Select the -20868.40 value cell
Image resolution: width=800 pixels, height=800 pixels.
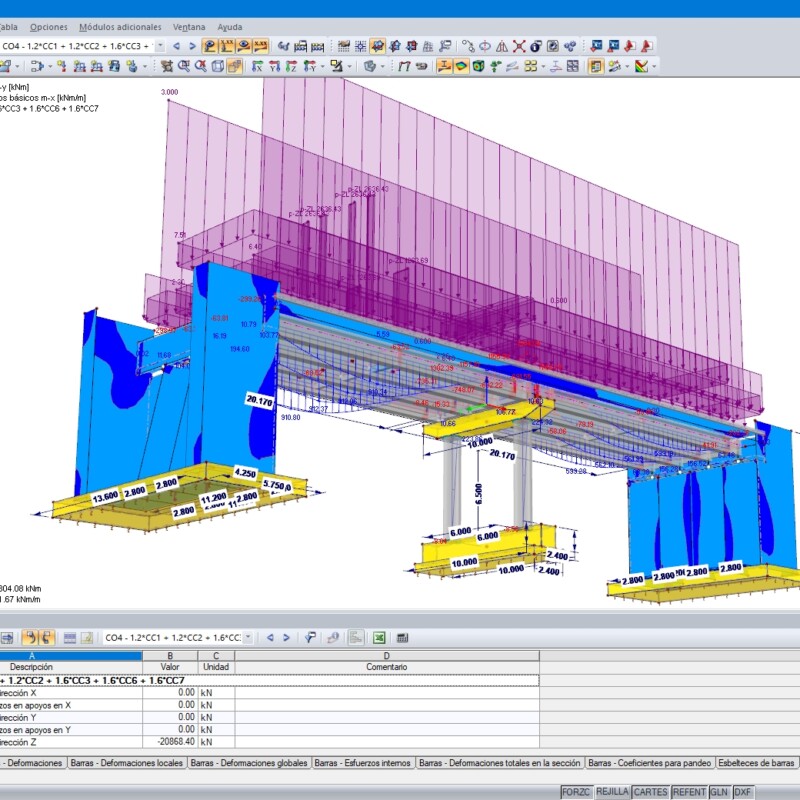[x=170, y=742]
